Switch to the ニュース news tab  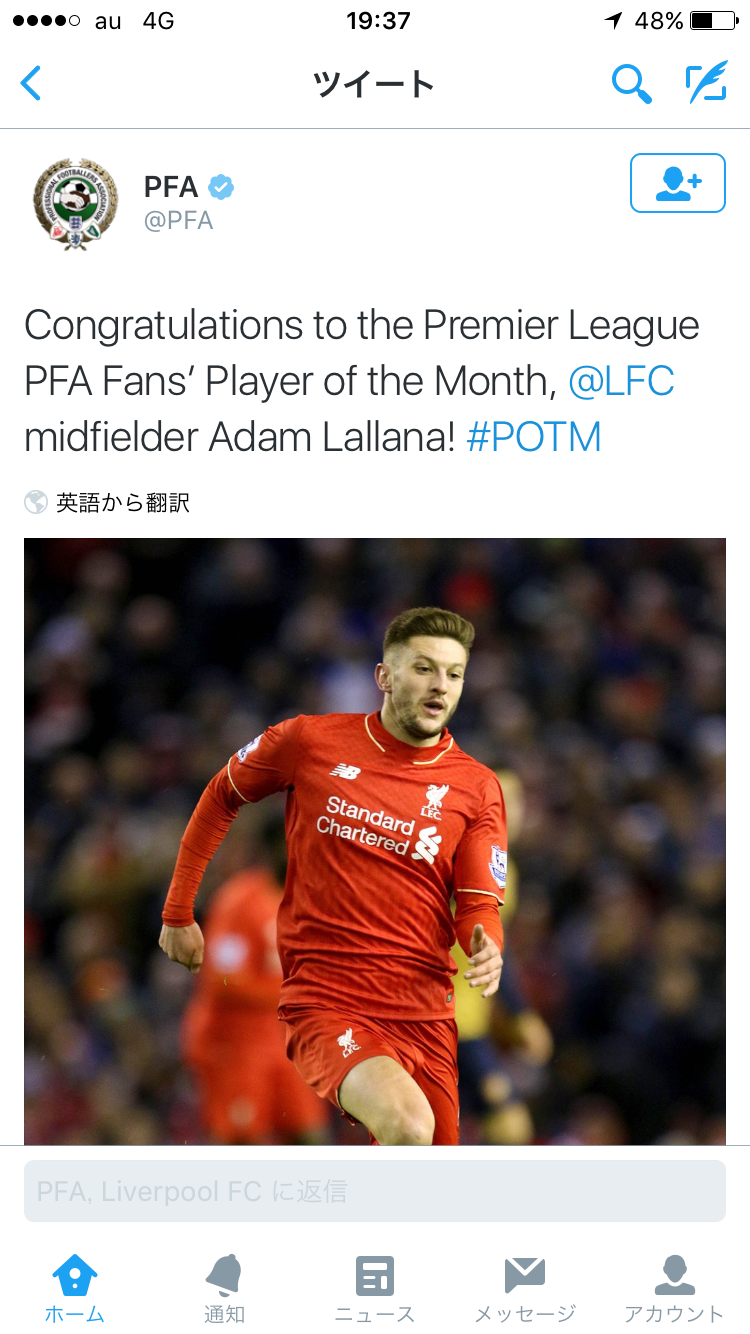[x=375, y=1289]
